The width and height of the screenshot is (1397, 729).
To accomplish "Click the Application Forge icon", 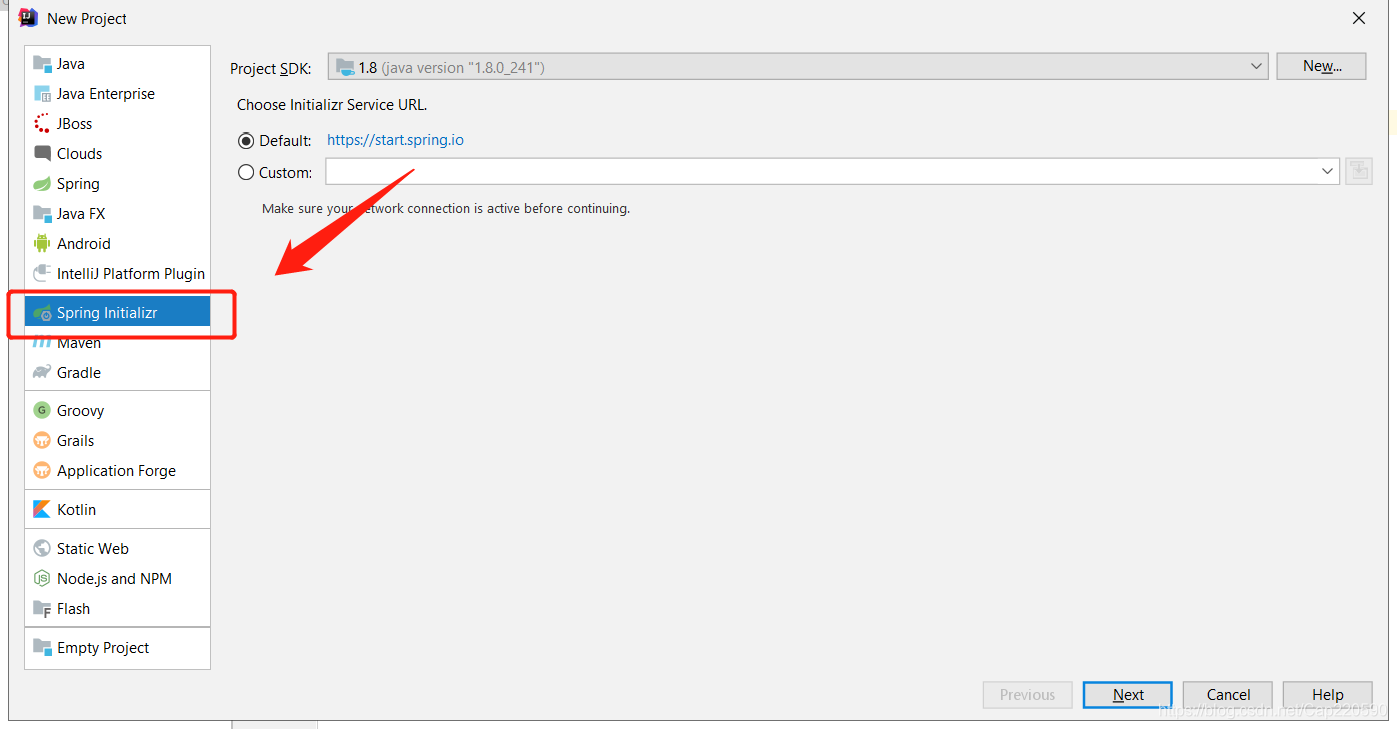I will [x=42, y=471].
